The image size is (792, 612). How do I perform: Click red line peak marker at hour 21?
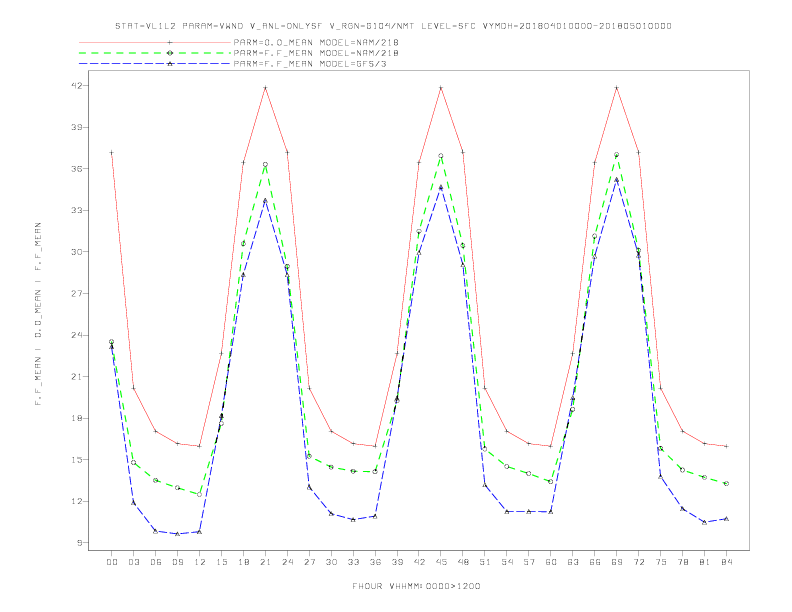(x=265, y=88)
